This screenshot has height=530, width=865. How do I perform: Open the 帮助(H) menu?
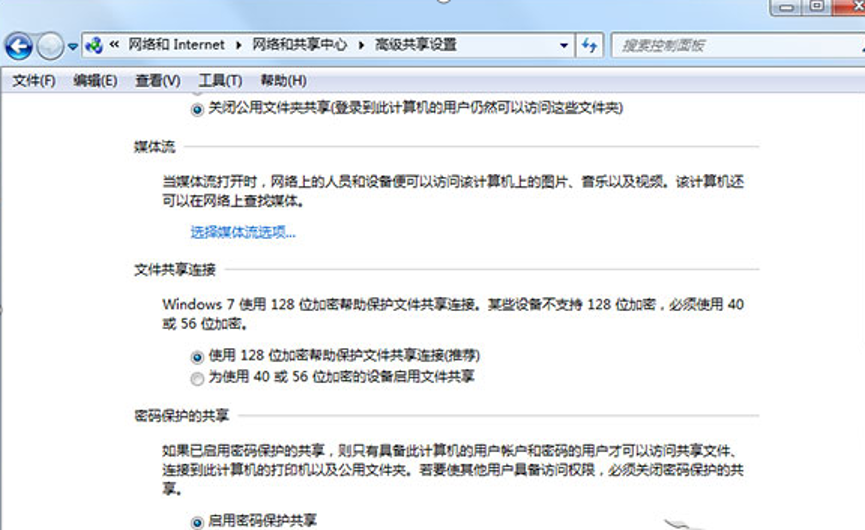[284, 81]
